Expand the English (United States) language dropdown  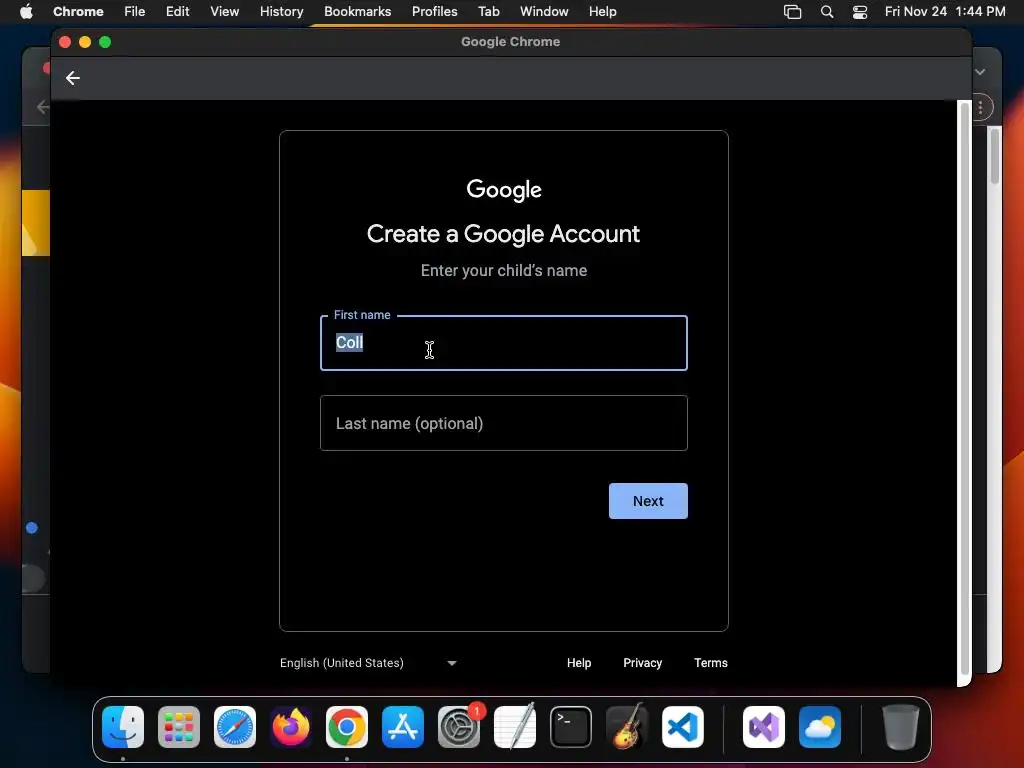click(368, 663)
